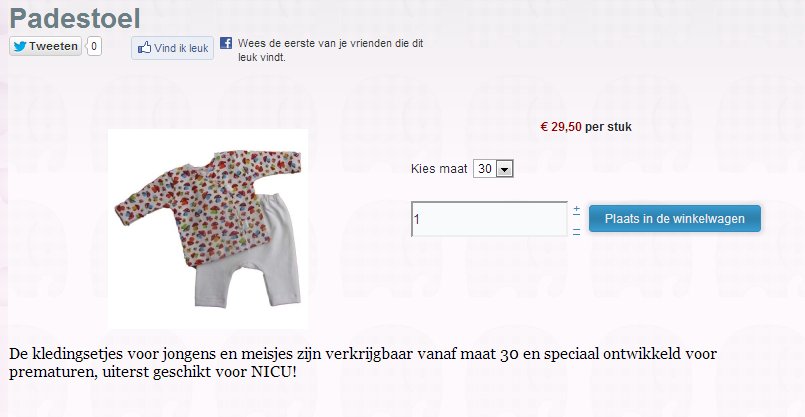The width and height of the screenshot is (805, 417).
Task: Click the Padestoel product title
Action: 75,18
